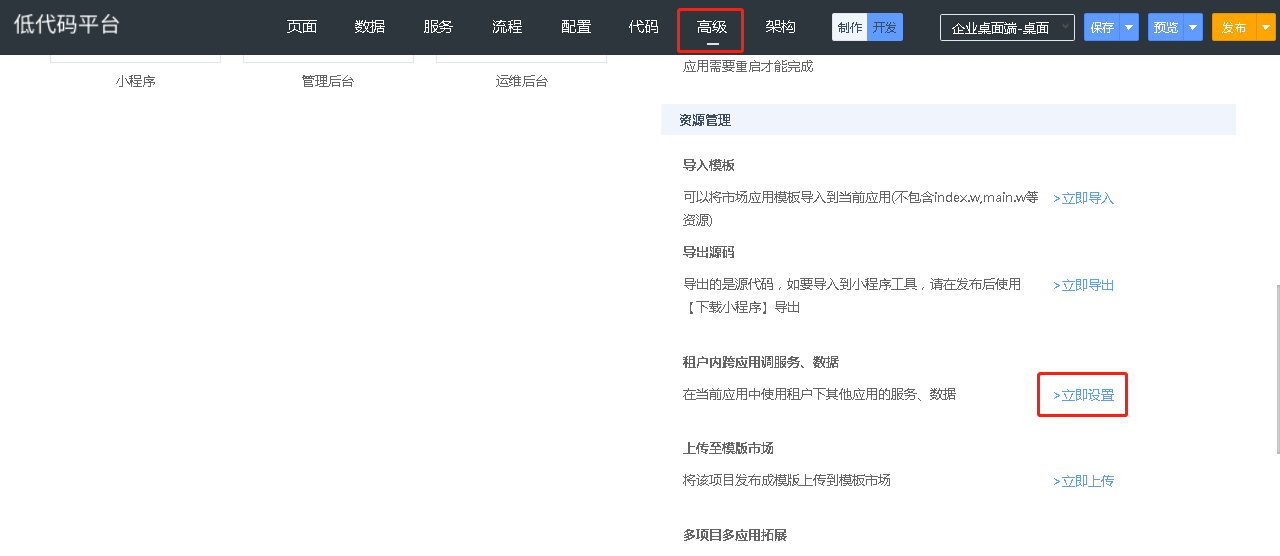Go to the 架构 tab
Screen dimensions: 1280x556
point(780,27)
